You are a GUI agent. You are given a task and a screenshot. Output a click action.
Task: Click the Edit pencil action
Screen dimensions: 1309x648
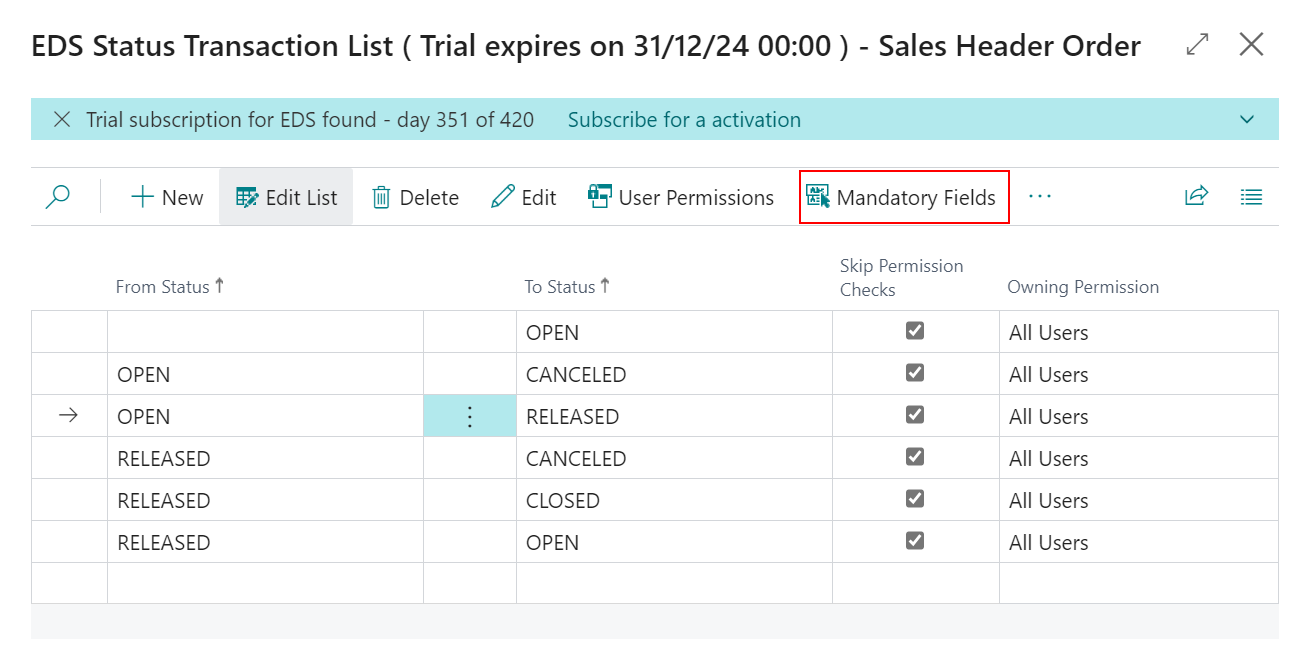(524, 198)
